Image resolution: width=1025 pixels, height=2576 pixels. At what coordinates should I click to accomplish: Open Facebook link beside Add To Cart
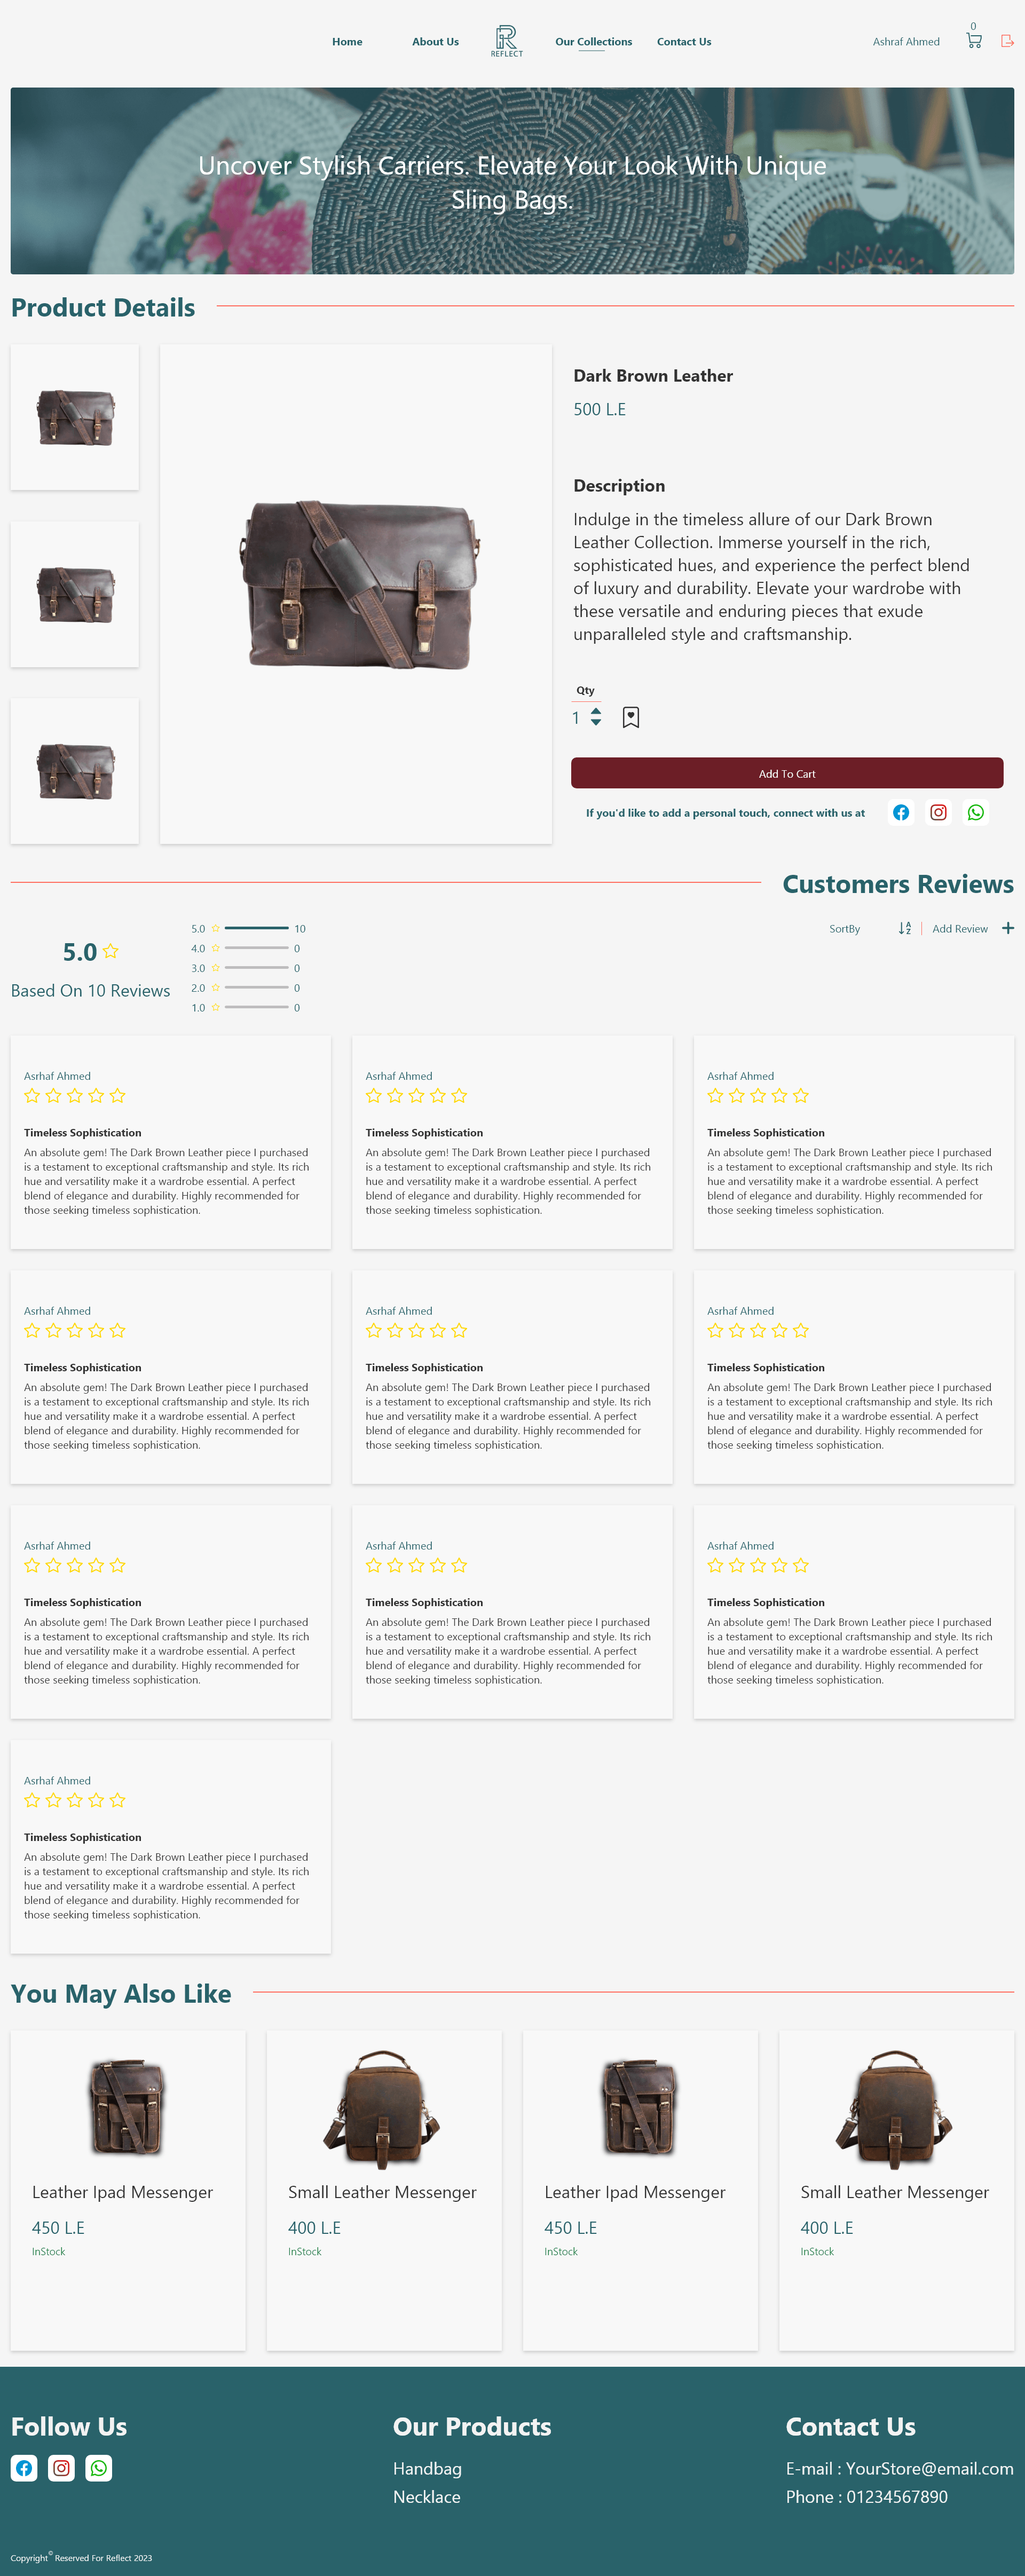[900, 812]
